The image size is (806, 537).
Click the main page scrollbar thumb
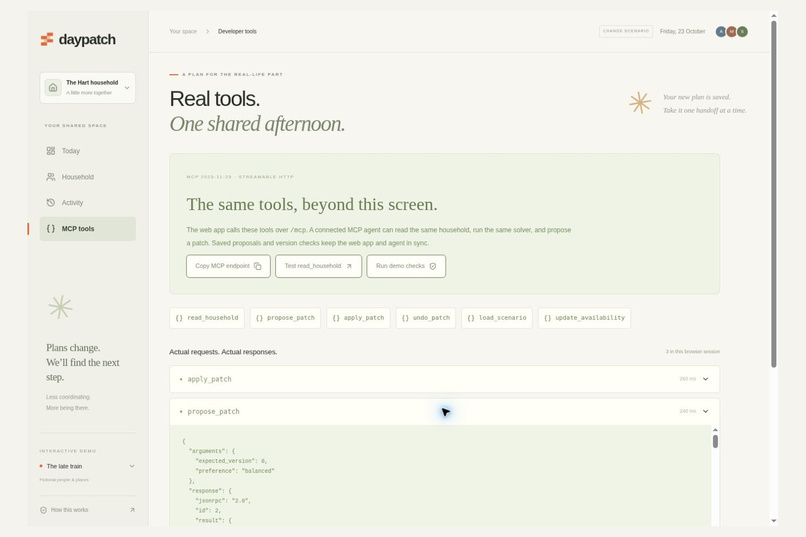point(774,194)
